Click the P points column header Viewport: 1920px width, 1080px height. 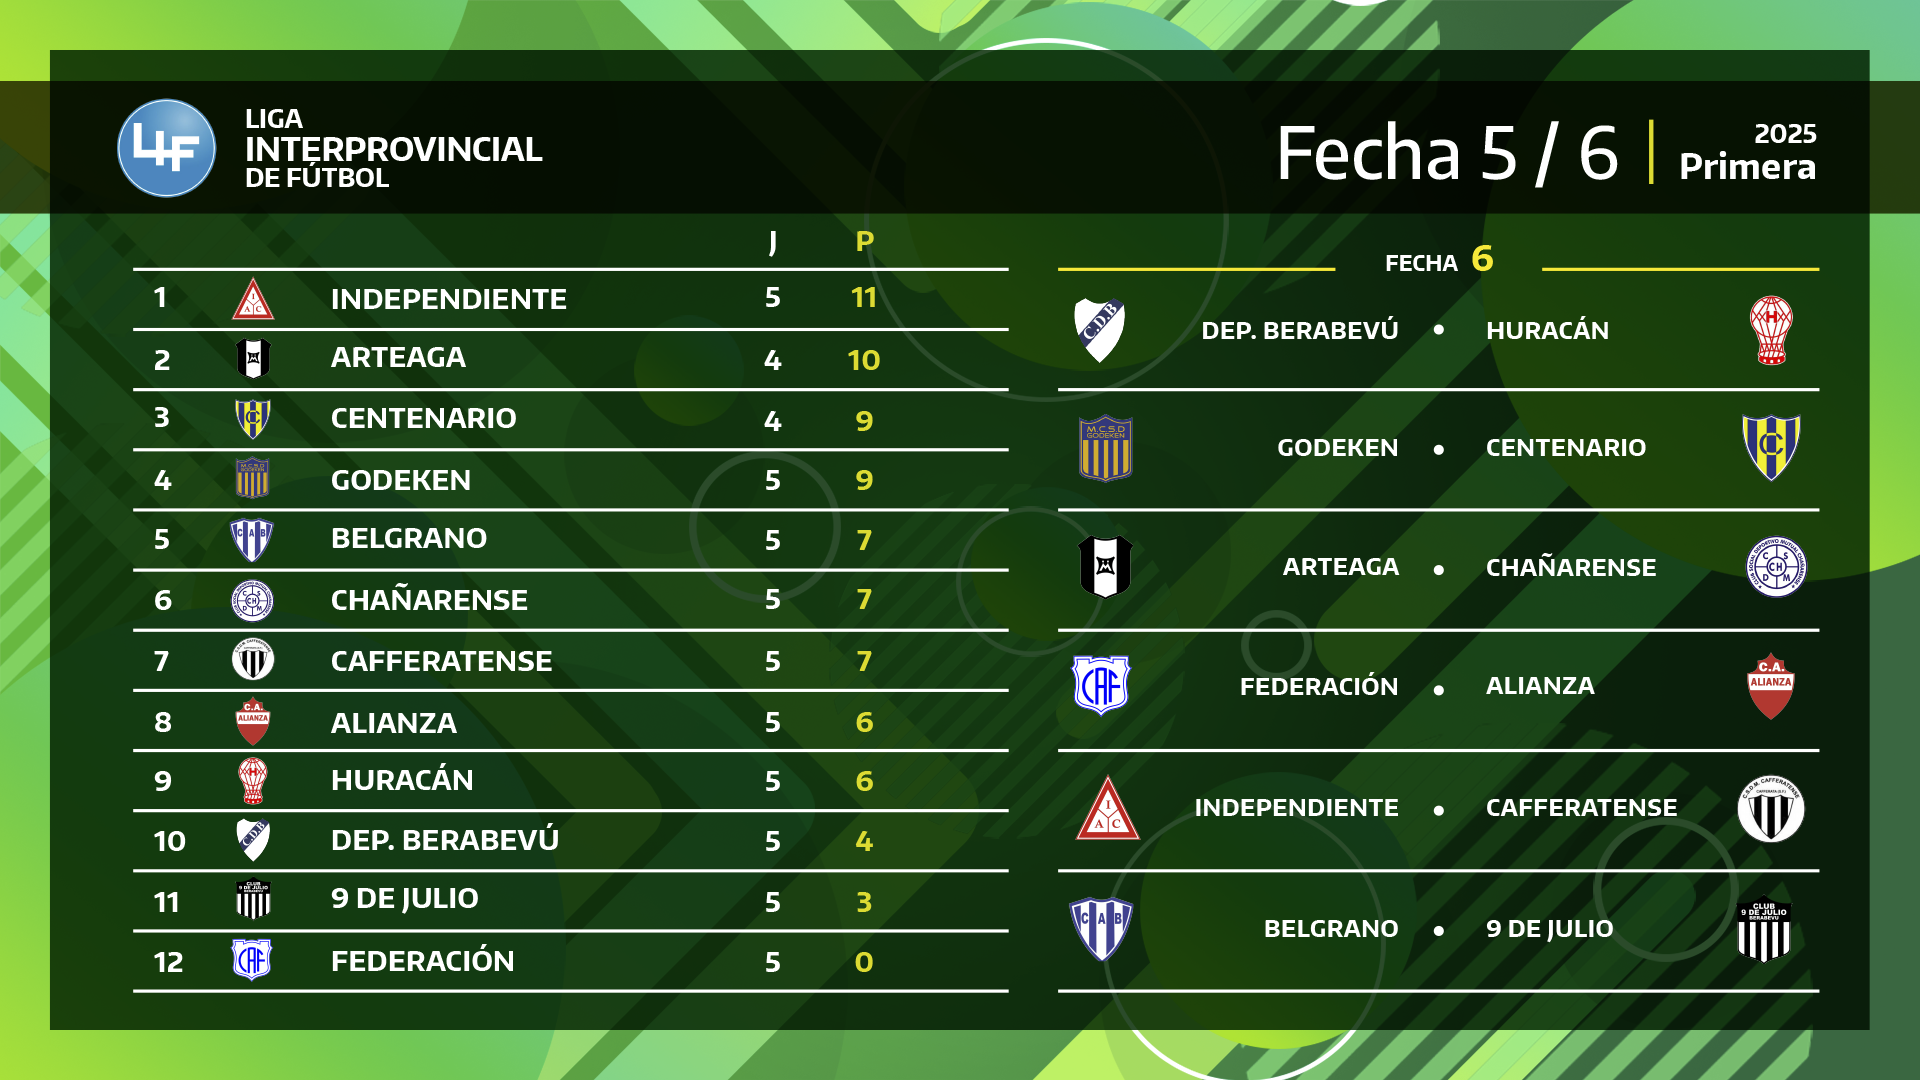(x=865, y=242)
